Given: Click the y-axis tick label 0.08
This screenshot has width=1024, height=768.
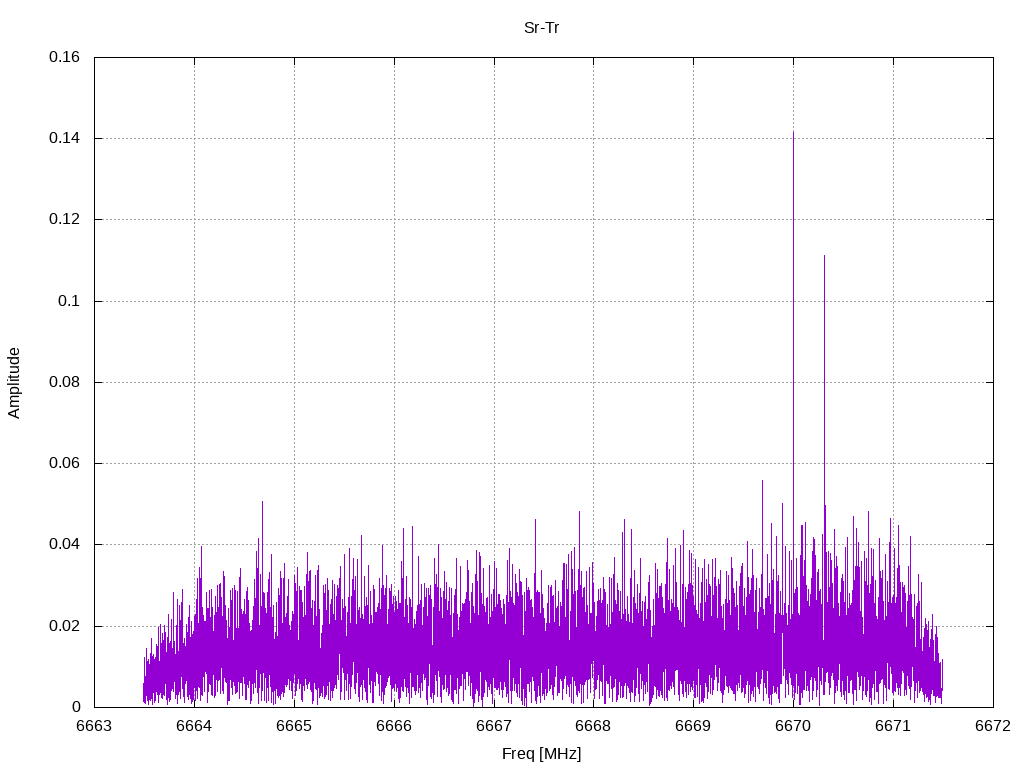Looking at the screenshot, I should tap(64, 381).
